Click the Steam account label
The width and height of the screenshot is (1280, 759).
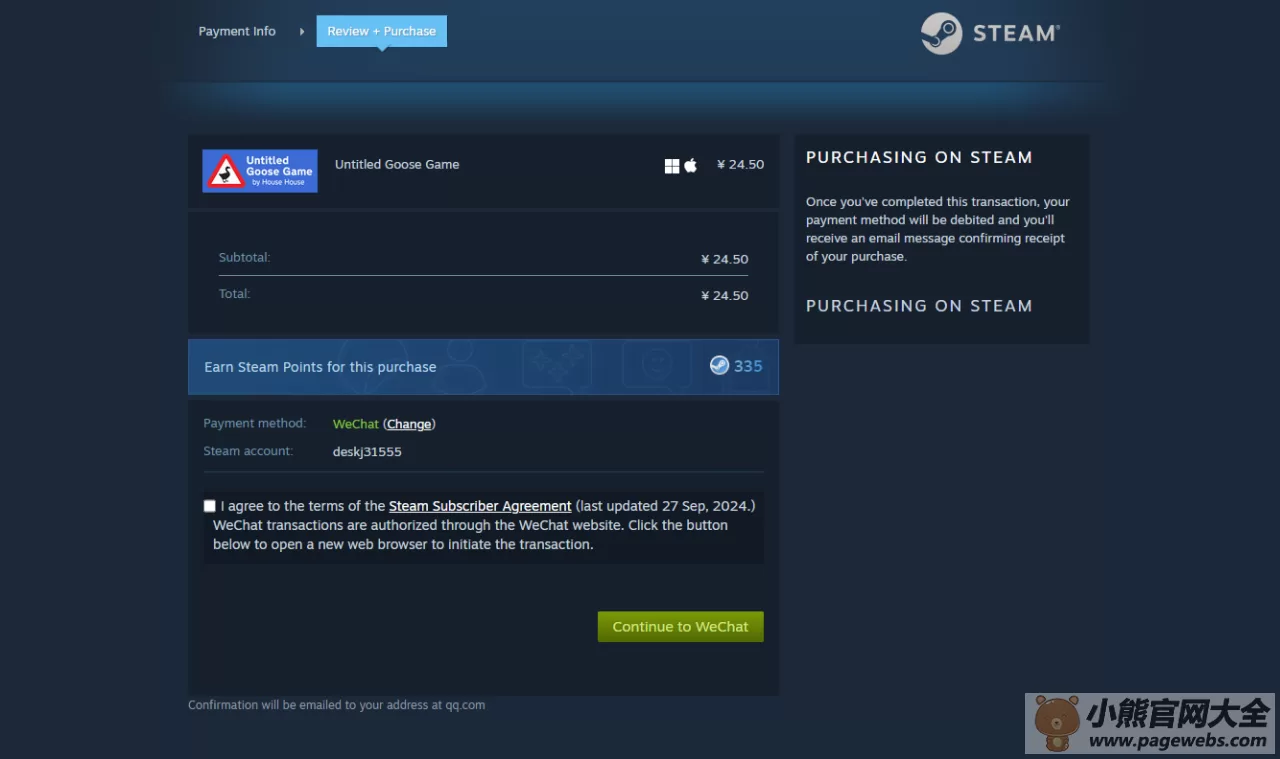[x=248, y=451]
